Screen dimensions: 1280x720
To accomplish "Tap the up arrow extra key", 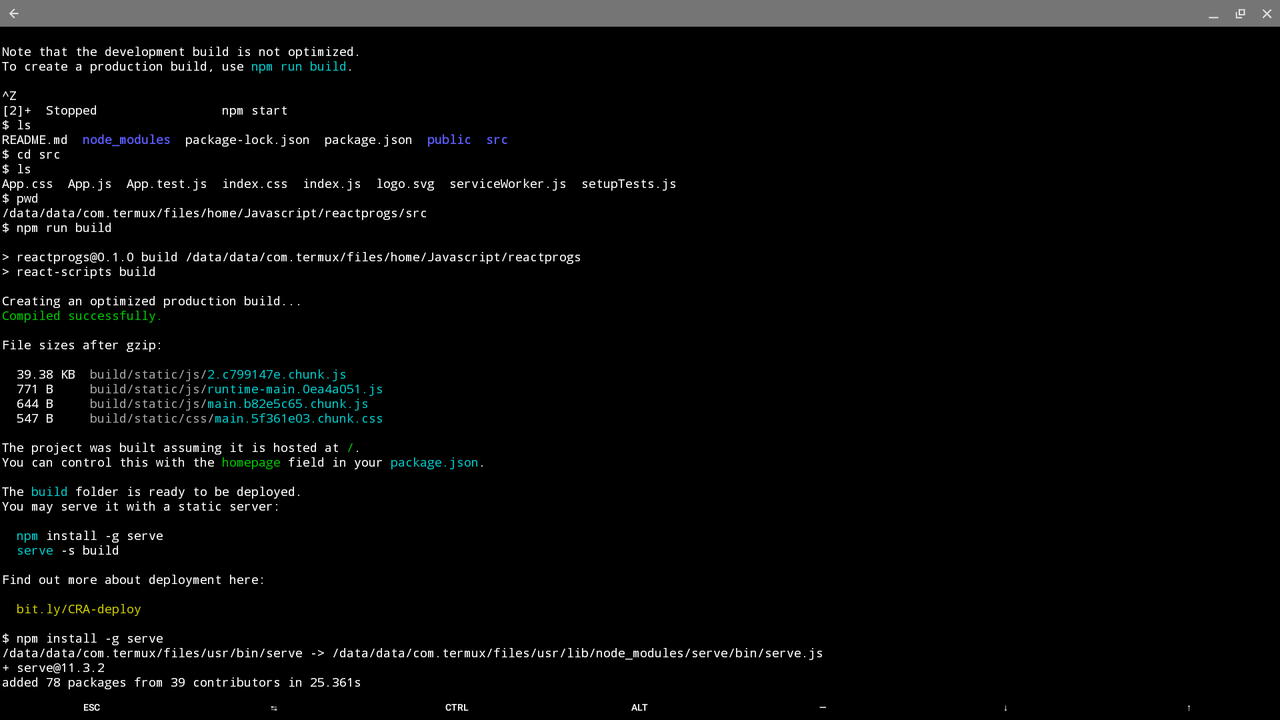I will point(1189,707).
